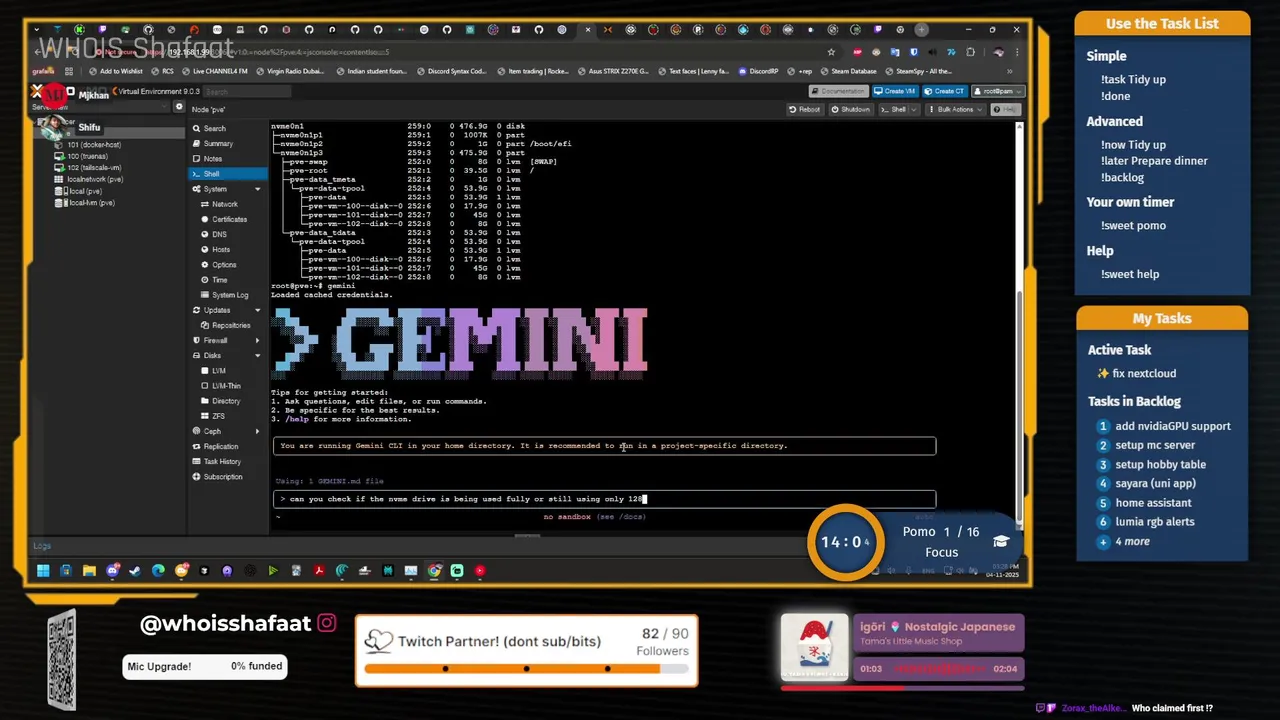1280x720 pixels.
Task: Select local-lvm (pve) storage
Action: [92, 203]
